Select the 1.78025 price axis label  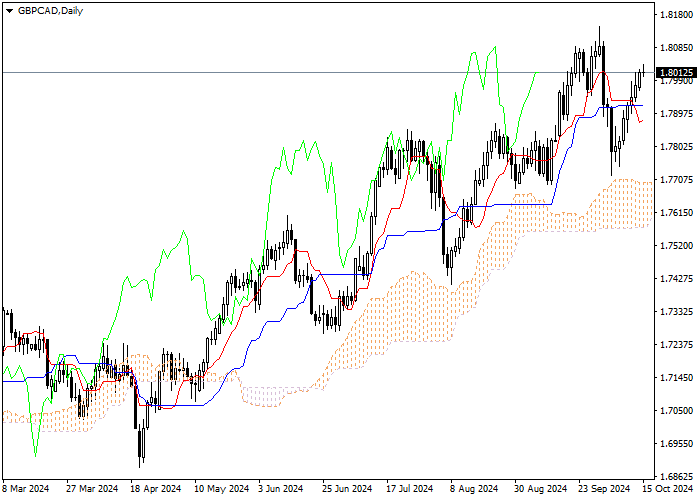(677, 147)
